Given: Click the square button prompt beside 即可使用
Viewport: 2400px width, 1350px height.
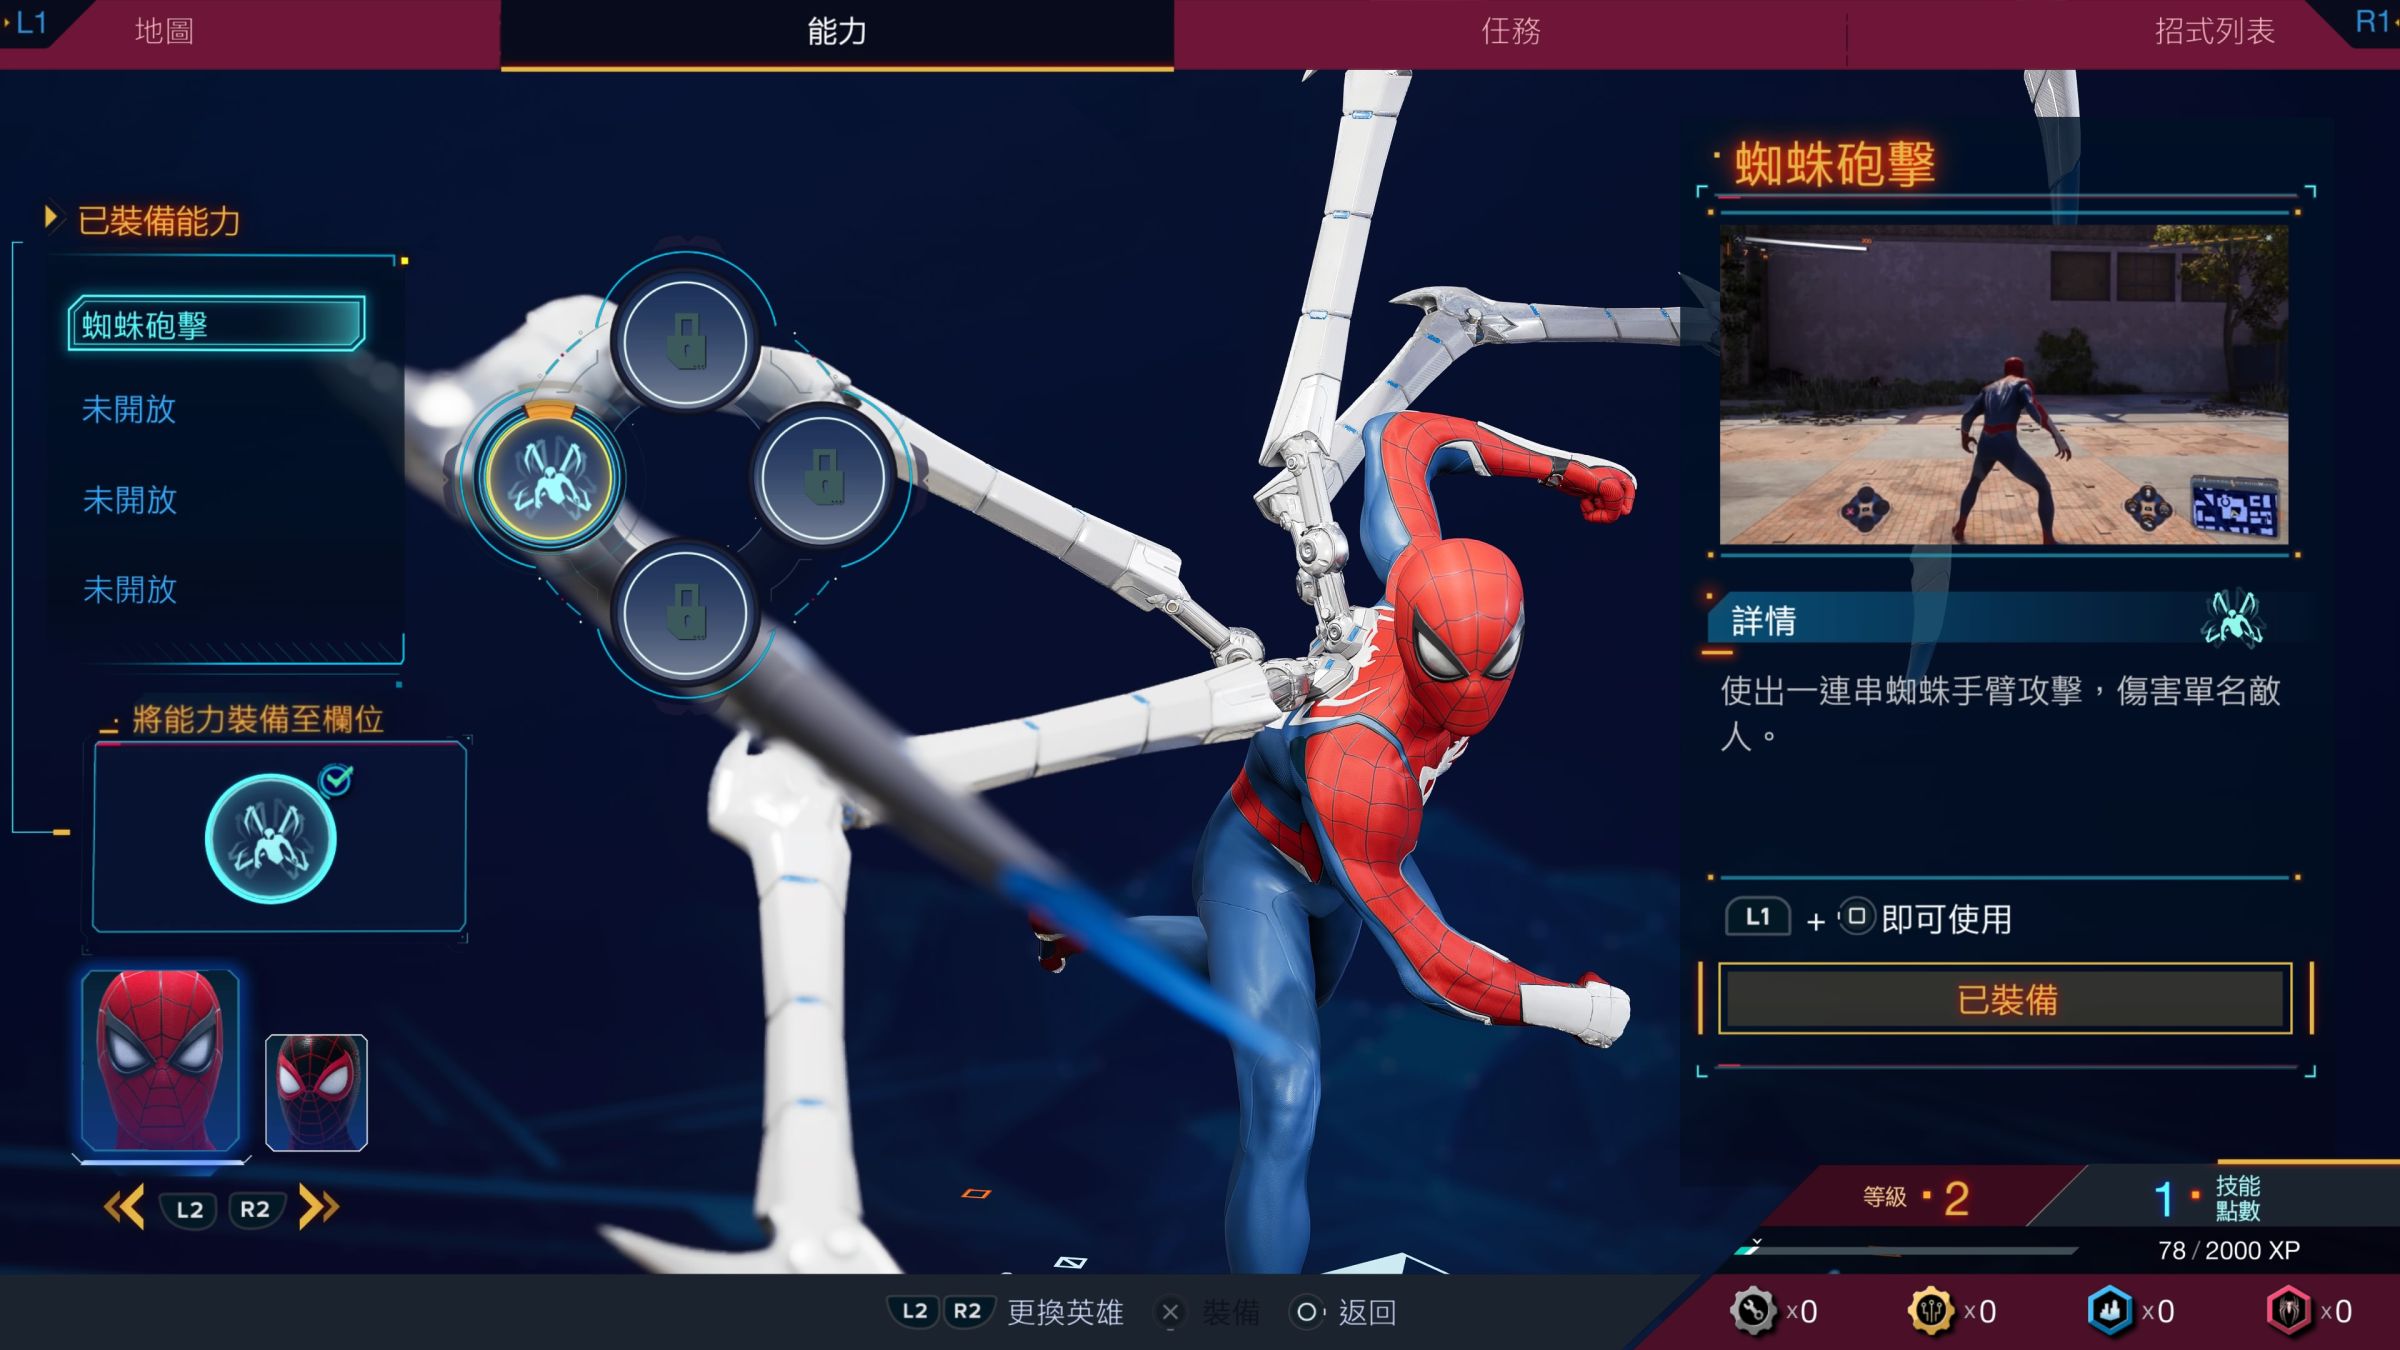Looking at the screenshot, I should click(x=1856, y=916).
